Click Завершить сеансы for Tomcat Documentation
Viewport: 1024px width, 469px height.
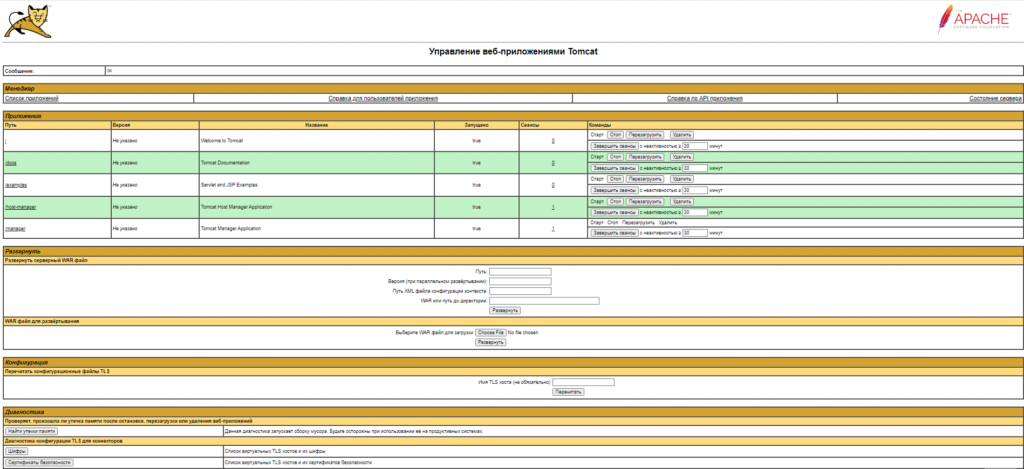pos(614,169)
